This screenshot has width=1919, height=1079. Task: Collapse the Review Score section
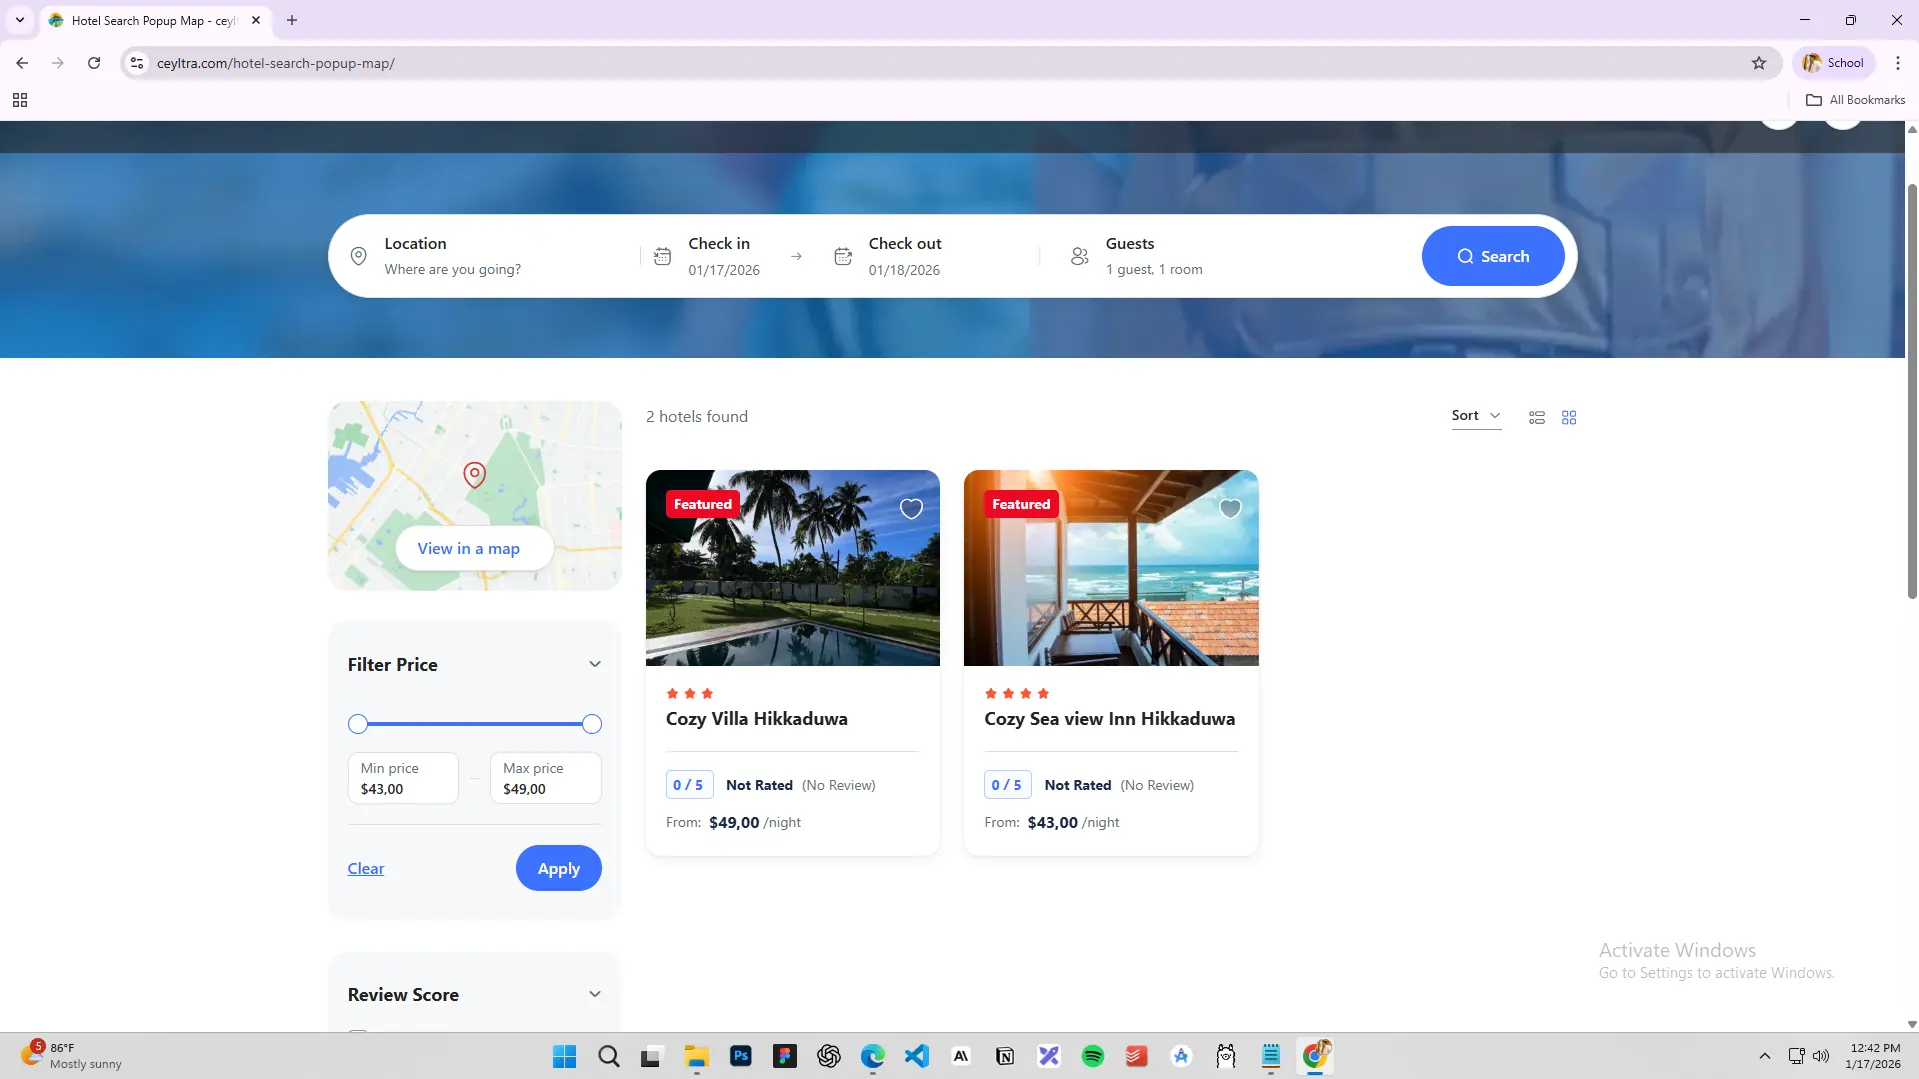click(594, 994)
